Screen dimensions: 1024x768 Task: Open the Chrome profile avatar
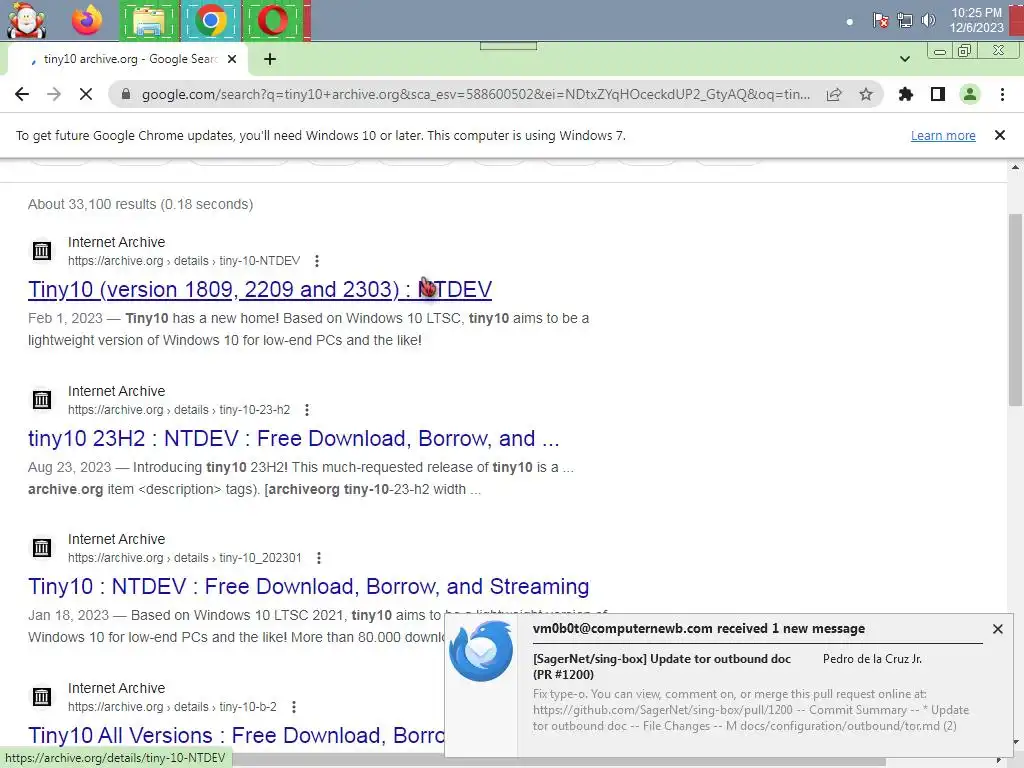coord(970,94)
